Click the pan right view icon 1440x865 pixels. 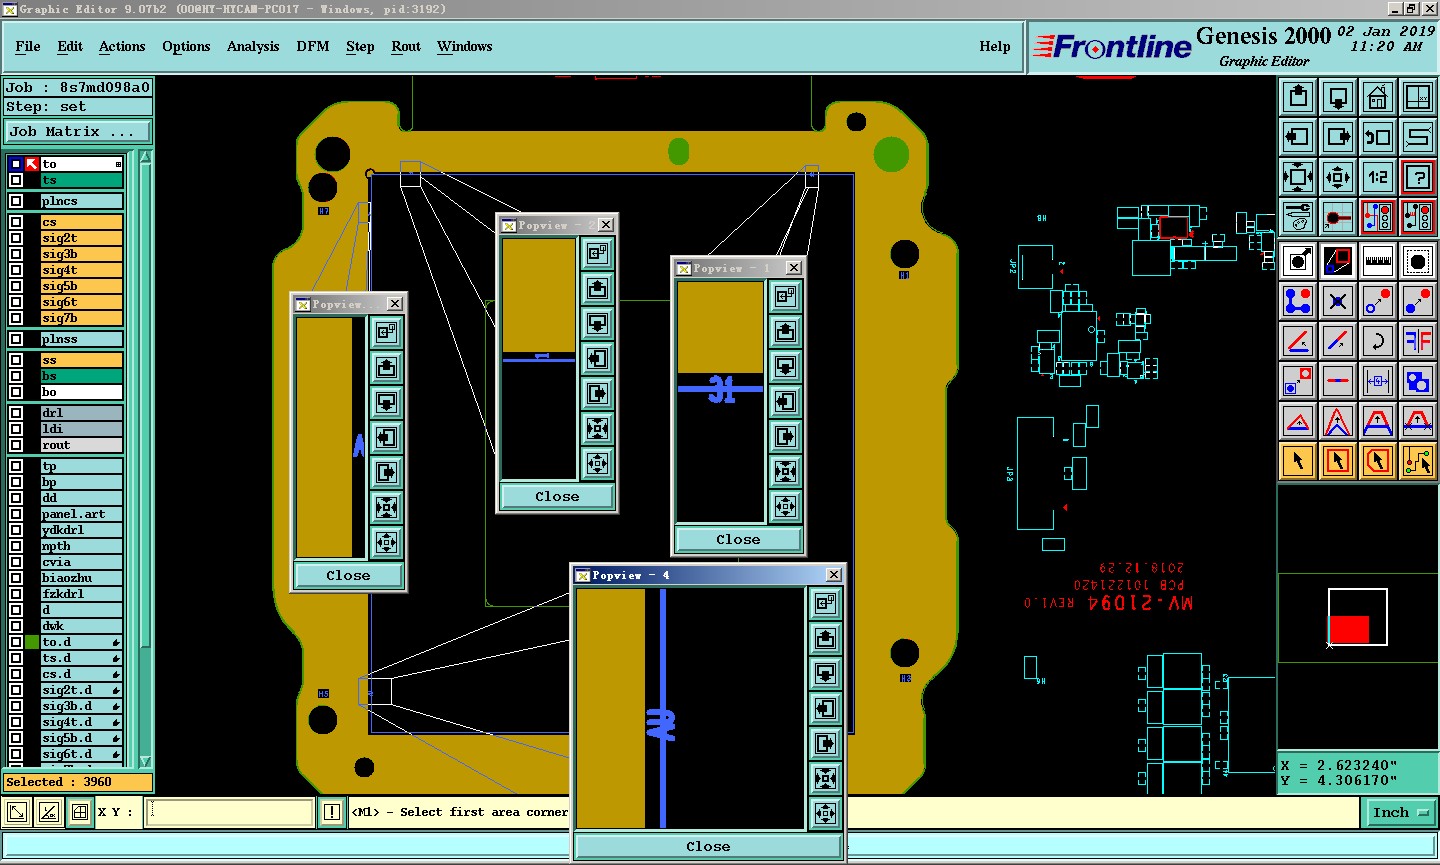coord(1338,137)
